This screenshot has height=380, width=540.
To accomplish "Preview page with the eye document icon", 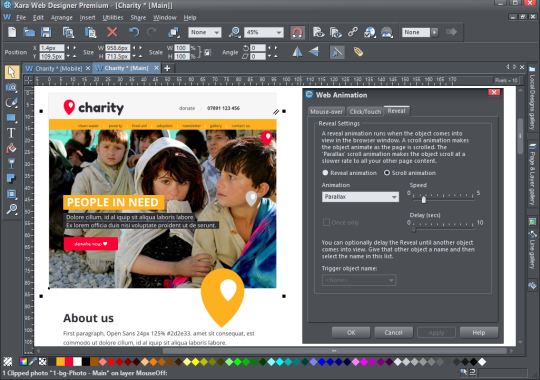I will (x=318, y=32).
